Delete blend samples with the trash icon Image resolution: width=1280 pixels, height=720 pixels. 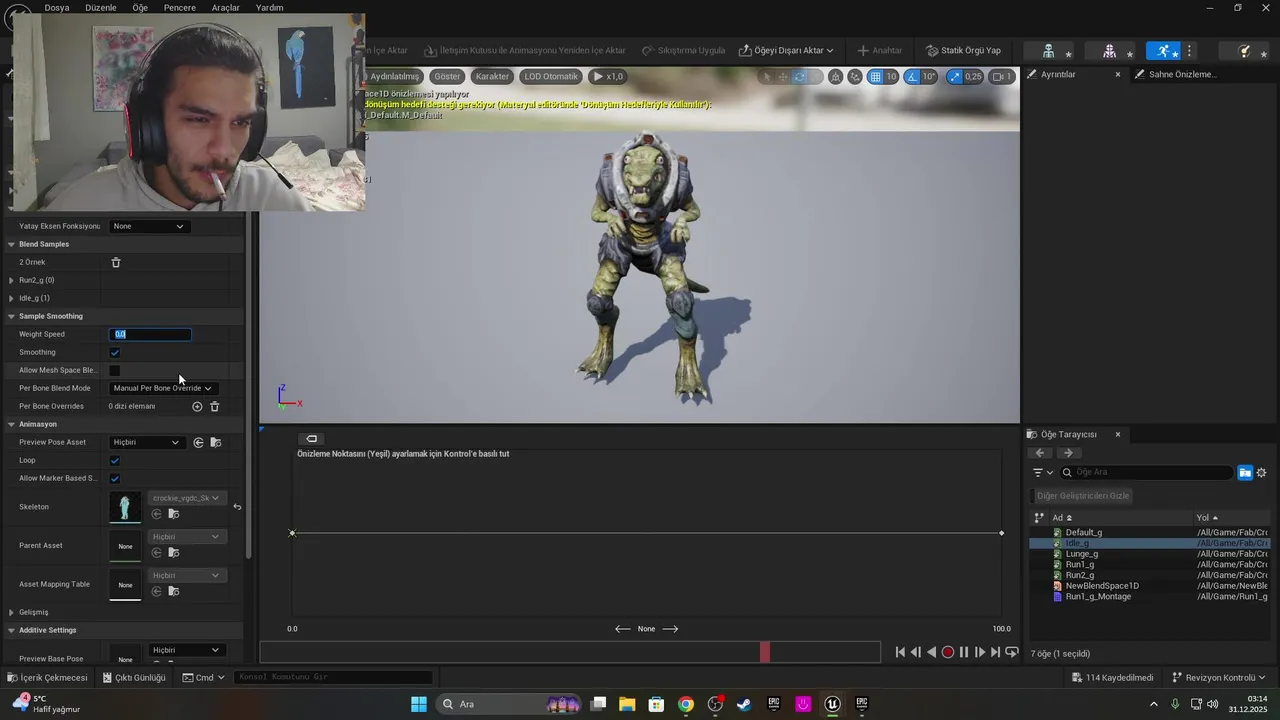tap(115, 262)
